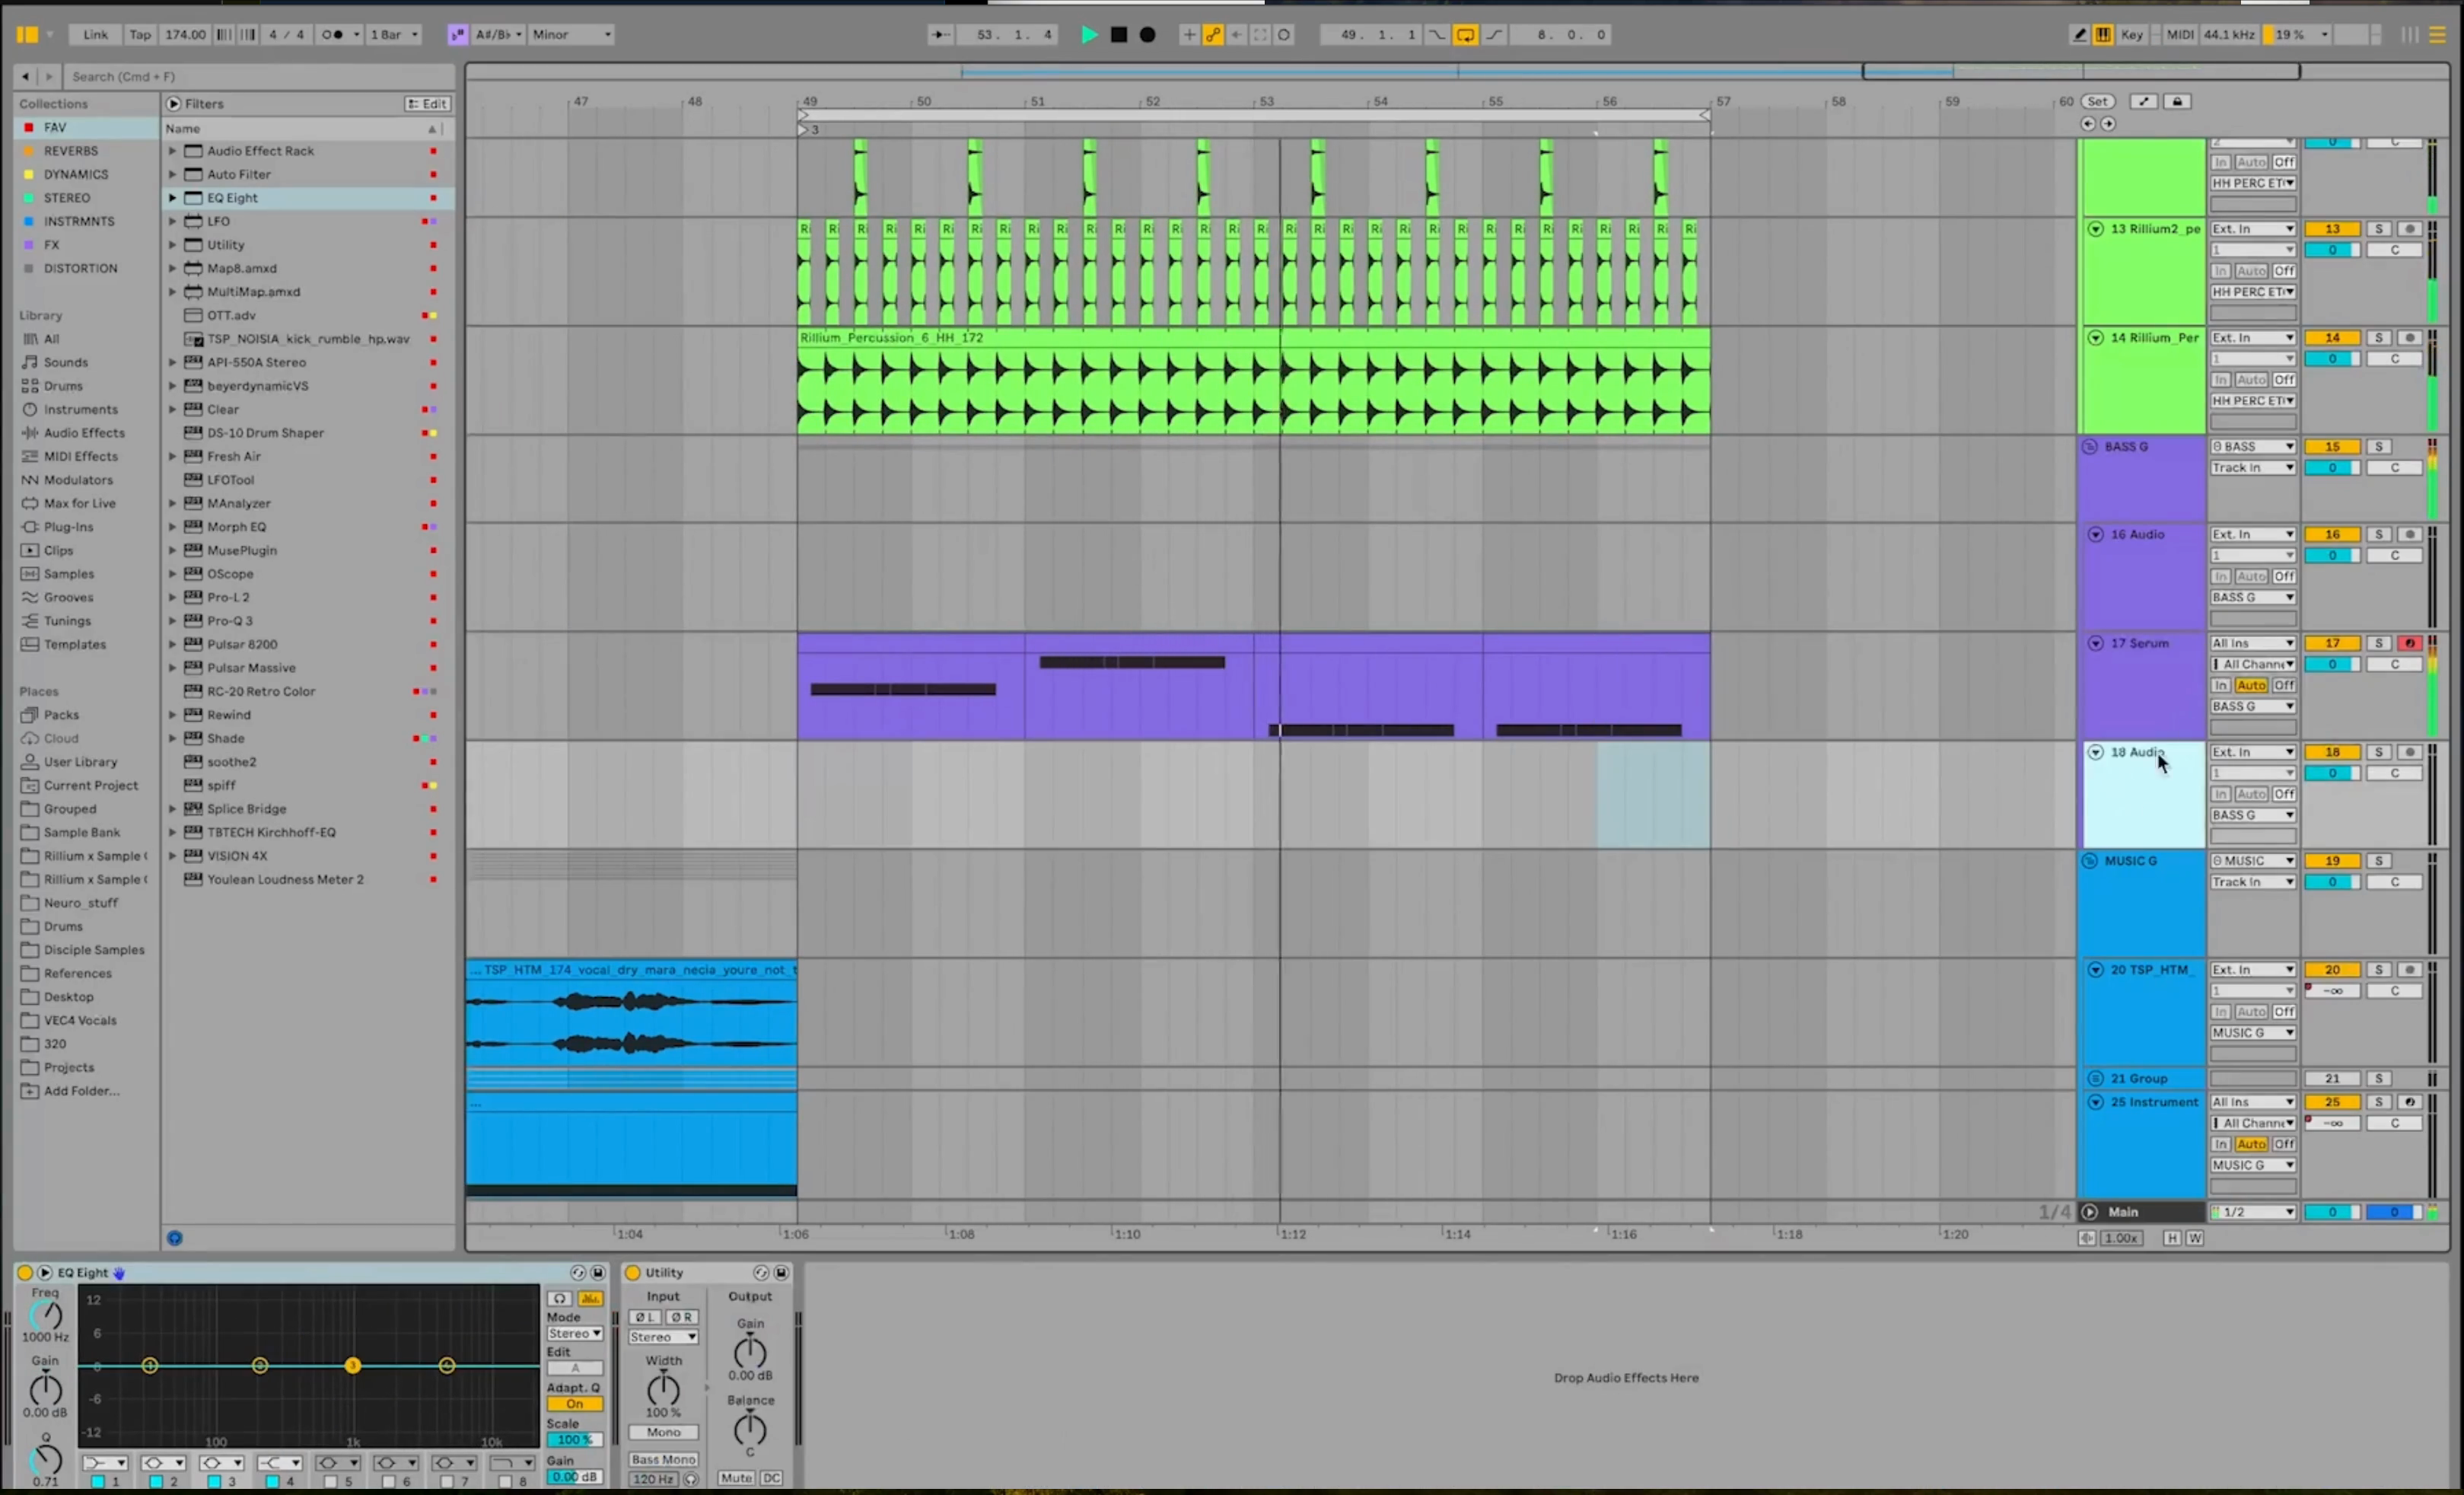Image resolution: width=2464 pixels, height=1495 pixels.
Task: Fold the MUSIC G group track
Action: click(x=2090, y=861)
